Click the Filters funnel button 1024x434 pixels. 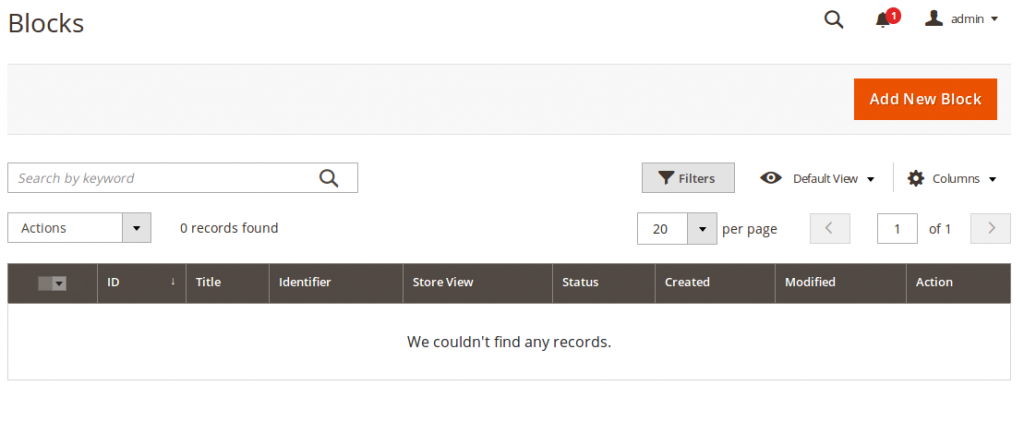click(x=688, y=178)
